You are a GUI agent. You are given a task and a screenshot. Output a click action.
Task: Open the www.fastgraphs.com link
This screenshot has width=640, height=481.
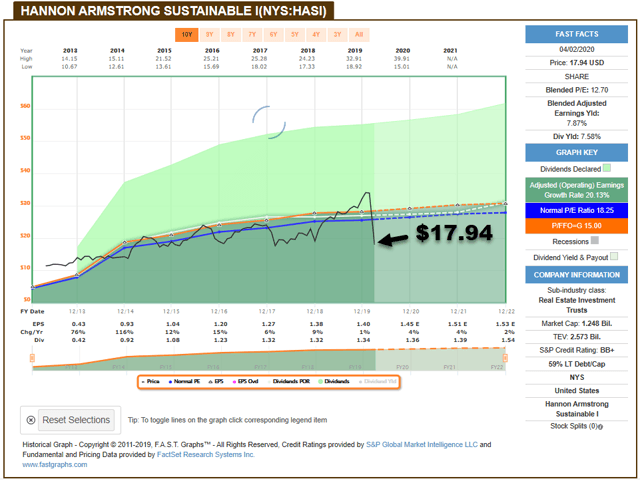coord(55,465)
